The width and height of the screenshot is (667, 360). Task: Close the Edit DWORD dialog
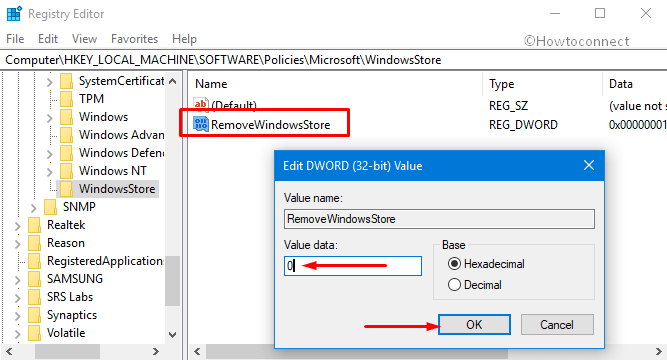589,165
